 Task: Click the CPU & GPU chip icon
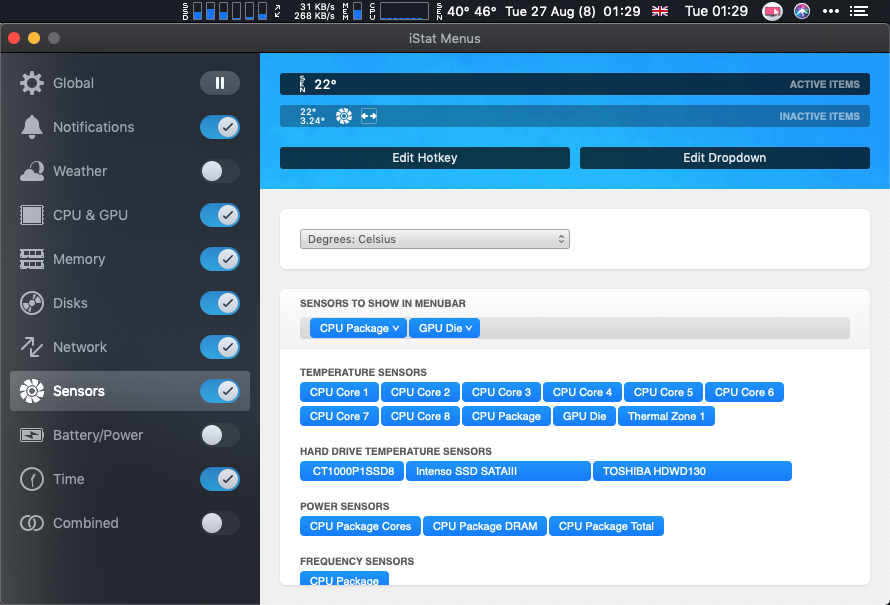32,215
